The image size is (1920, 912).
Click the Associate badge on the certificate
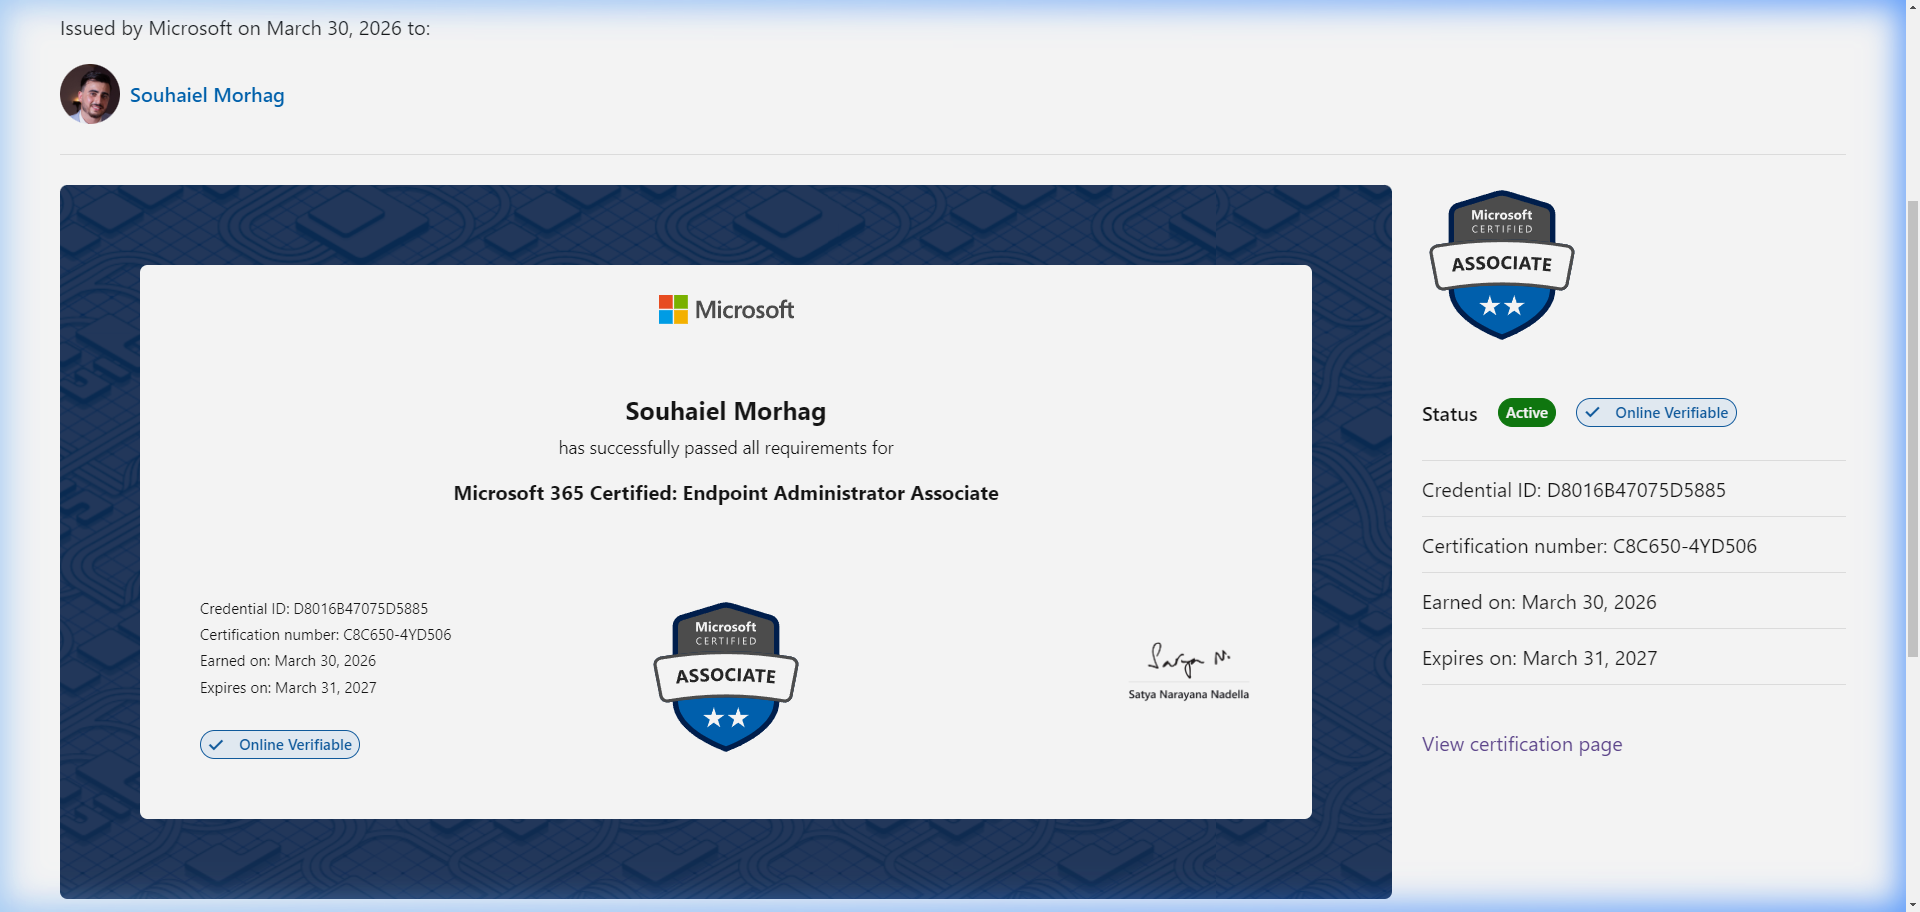tap(725, 677)
